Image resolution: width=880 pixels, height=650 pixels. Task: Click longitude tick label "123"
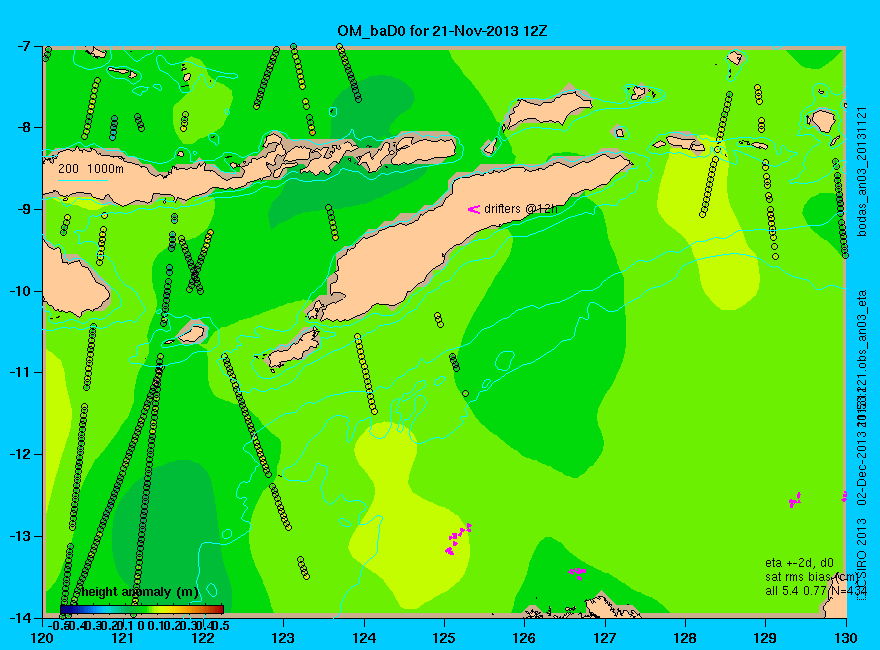[283, 638]
